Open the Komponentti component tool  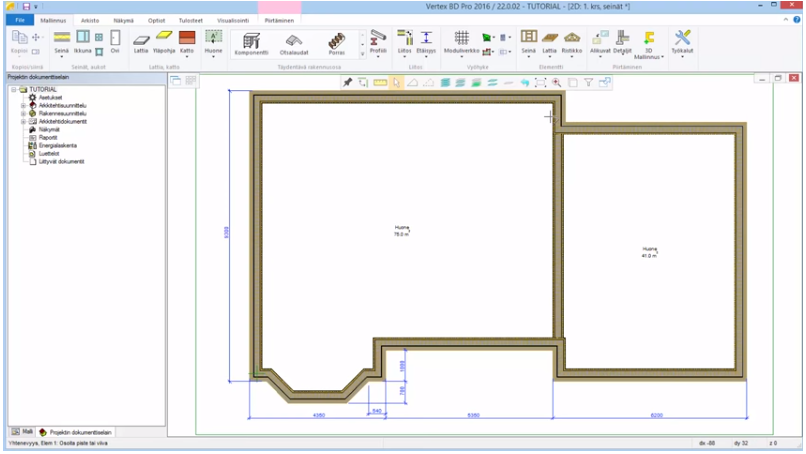coord(252,42)
